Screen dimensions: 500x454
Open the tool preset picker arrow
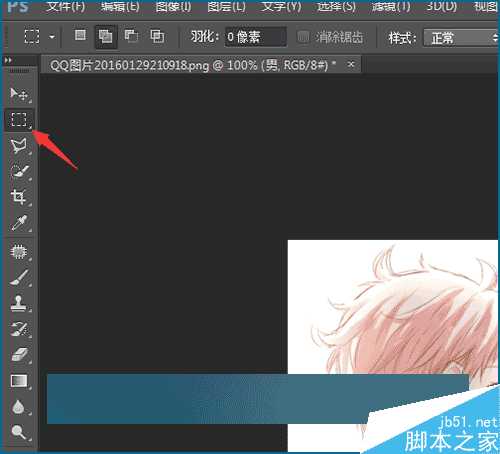pos(52,37)
